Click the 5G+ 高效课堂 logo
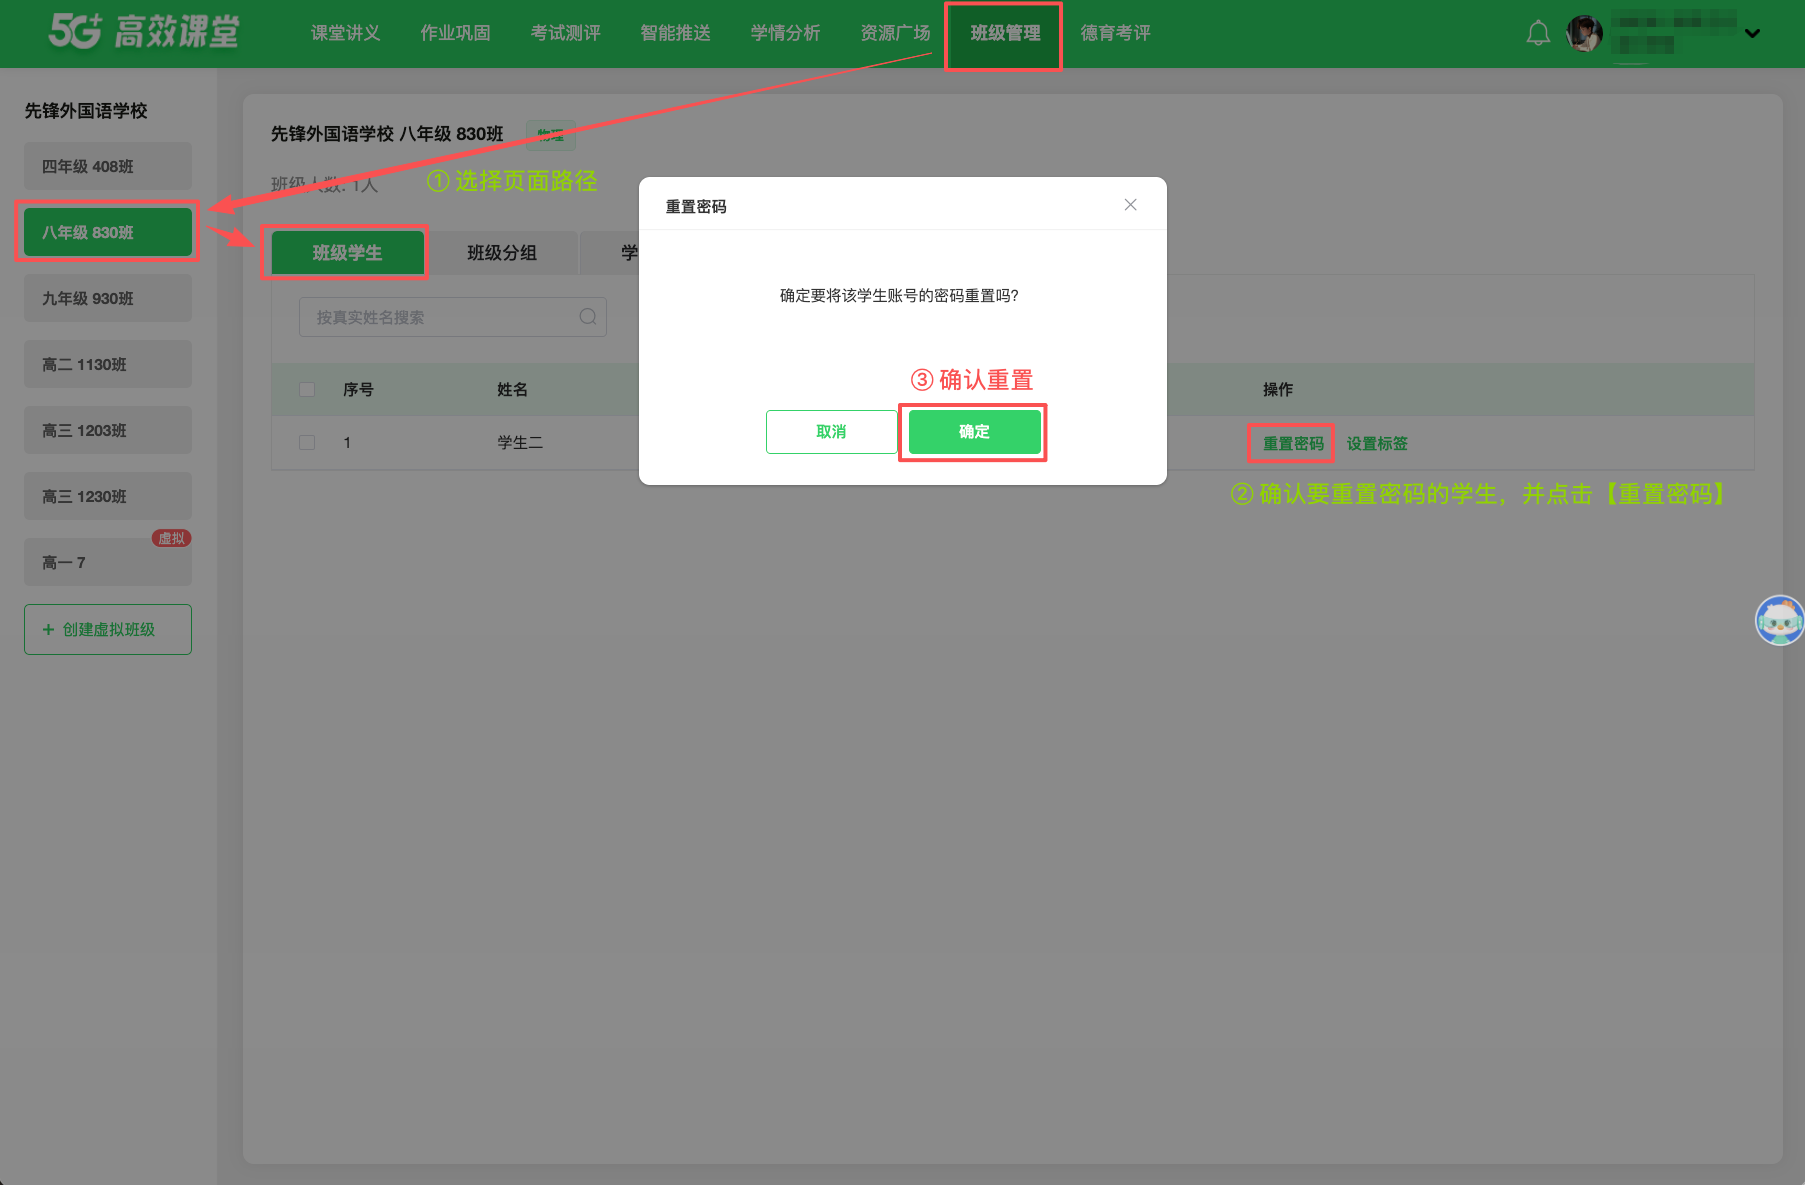The width and height of the screenshot is (1805, 1185). 144,32
